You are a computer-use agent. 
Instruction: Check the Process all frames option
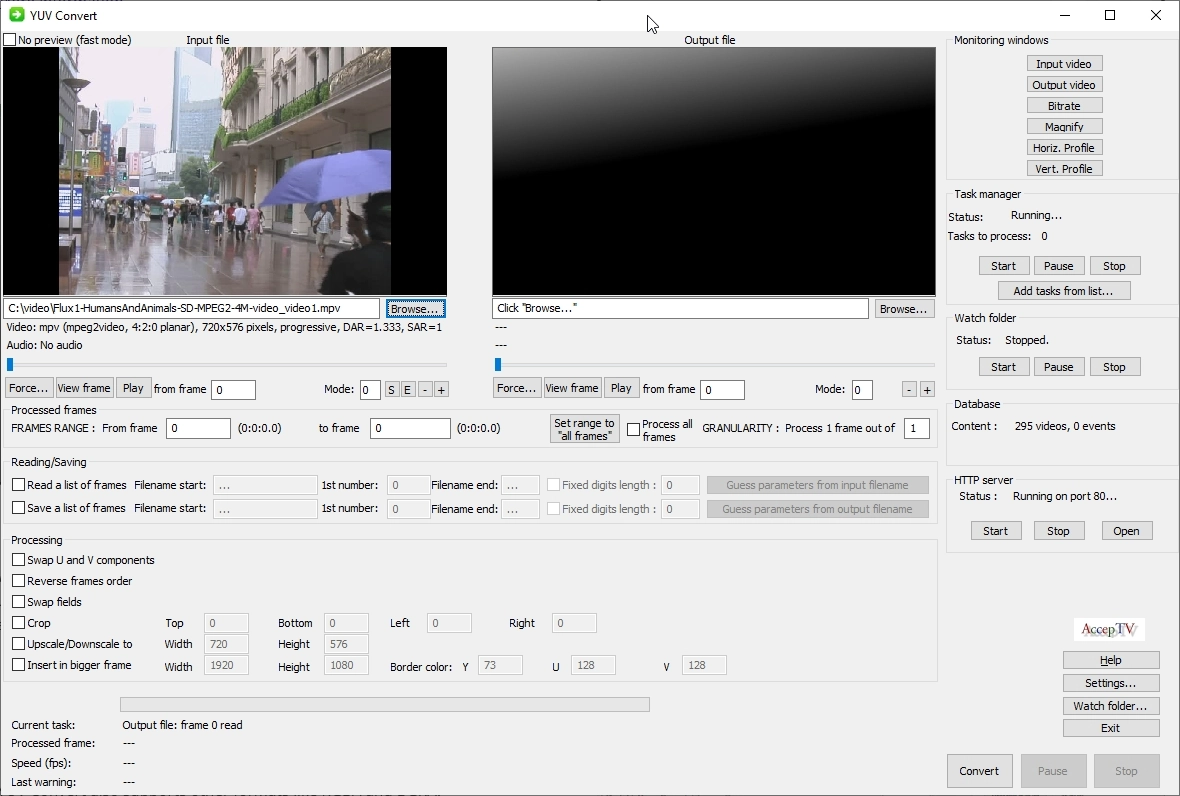tap(633, 430)
